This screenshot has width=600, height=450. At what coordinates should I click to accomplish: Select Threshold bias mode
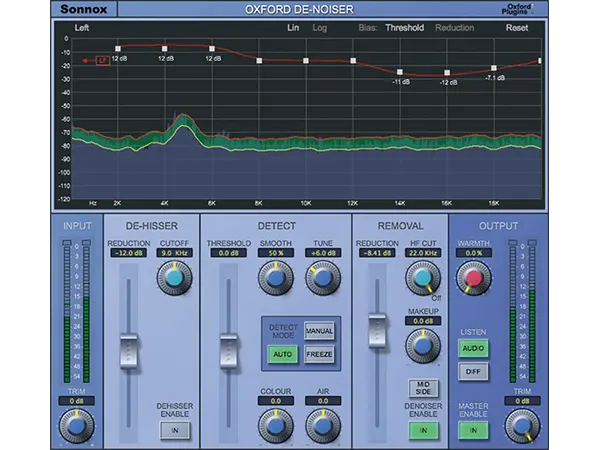tap(404, 28)
